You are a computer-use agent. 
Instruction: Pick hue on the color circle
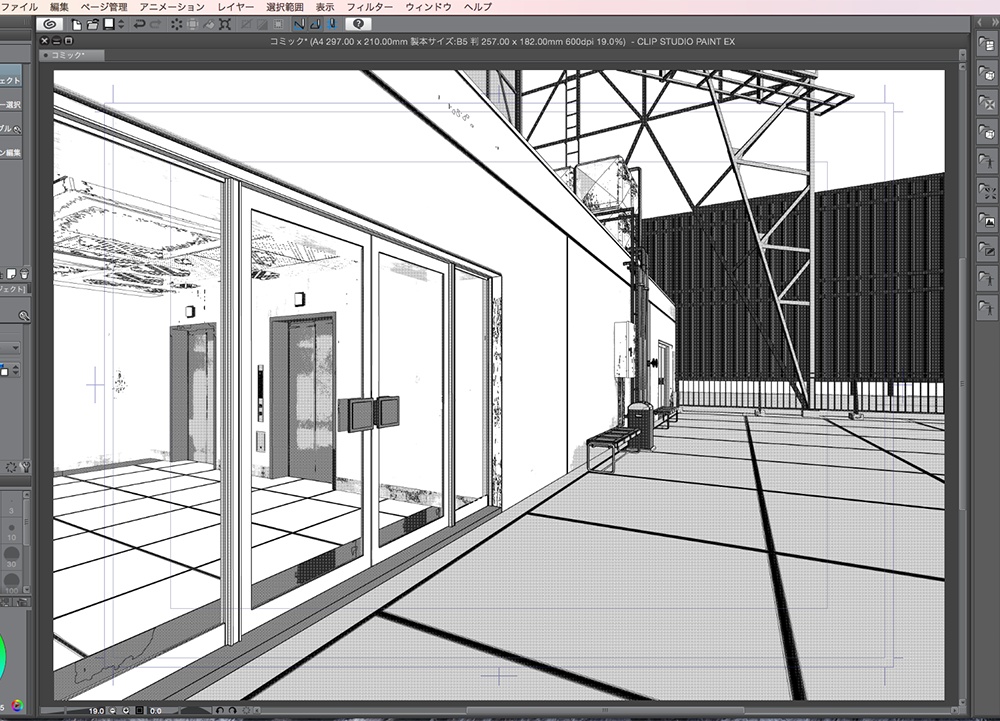3,654
